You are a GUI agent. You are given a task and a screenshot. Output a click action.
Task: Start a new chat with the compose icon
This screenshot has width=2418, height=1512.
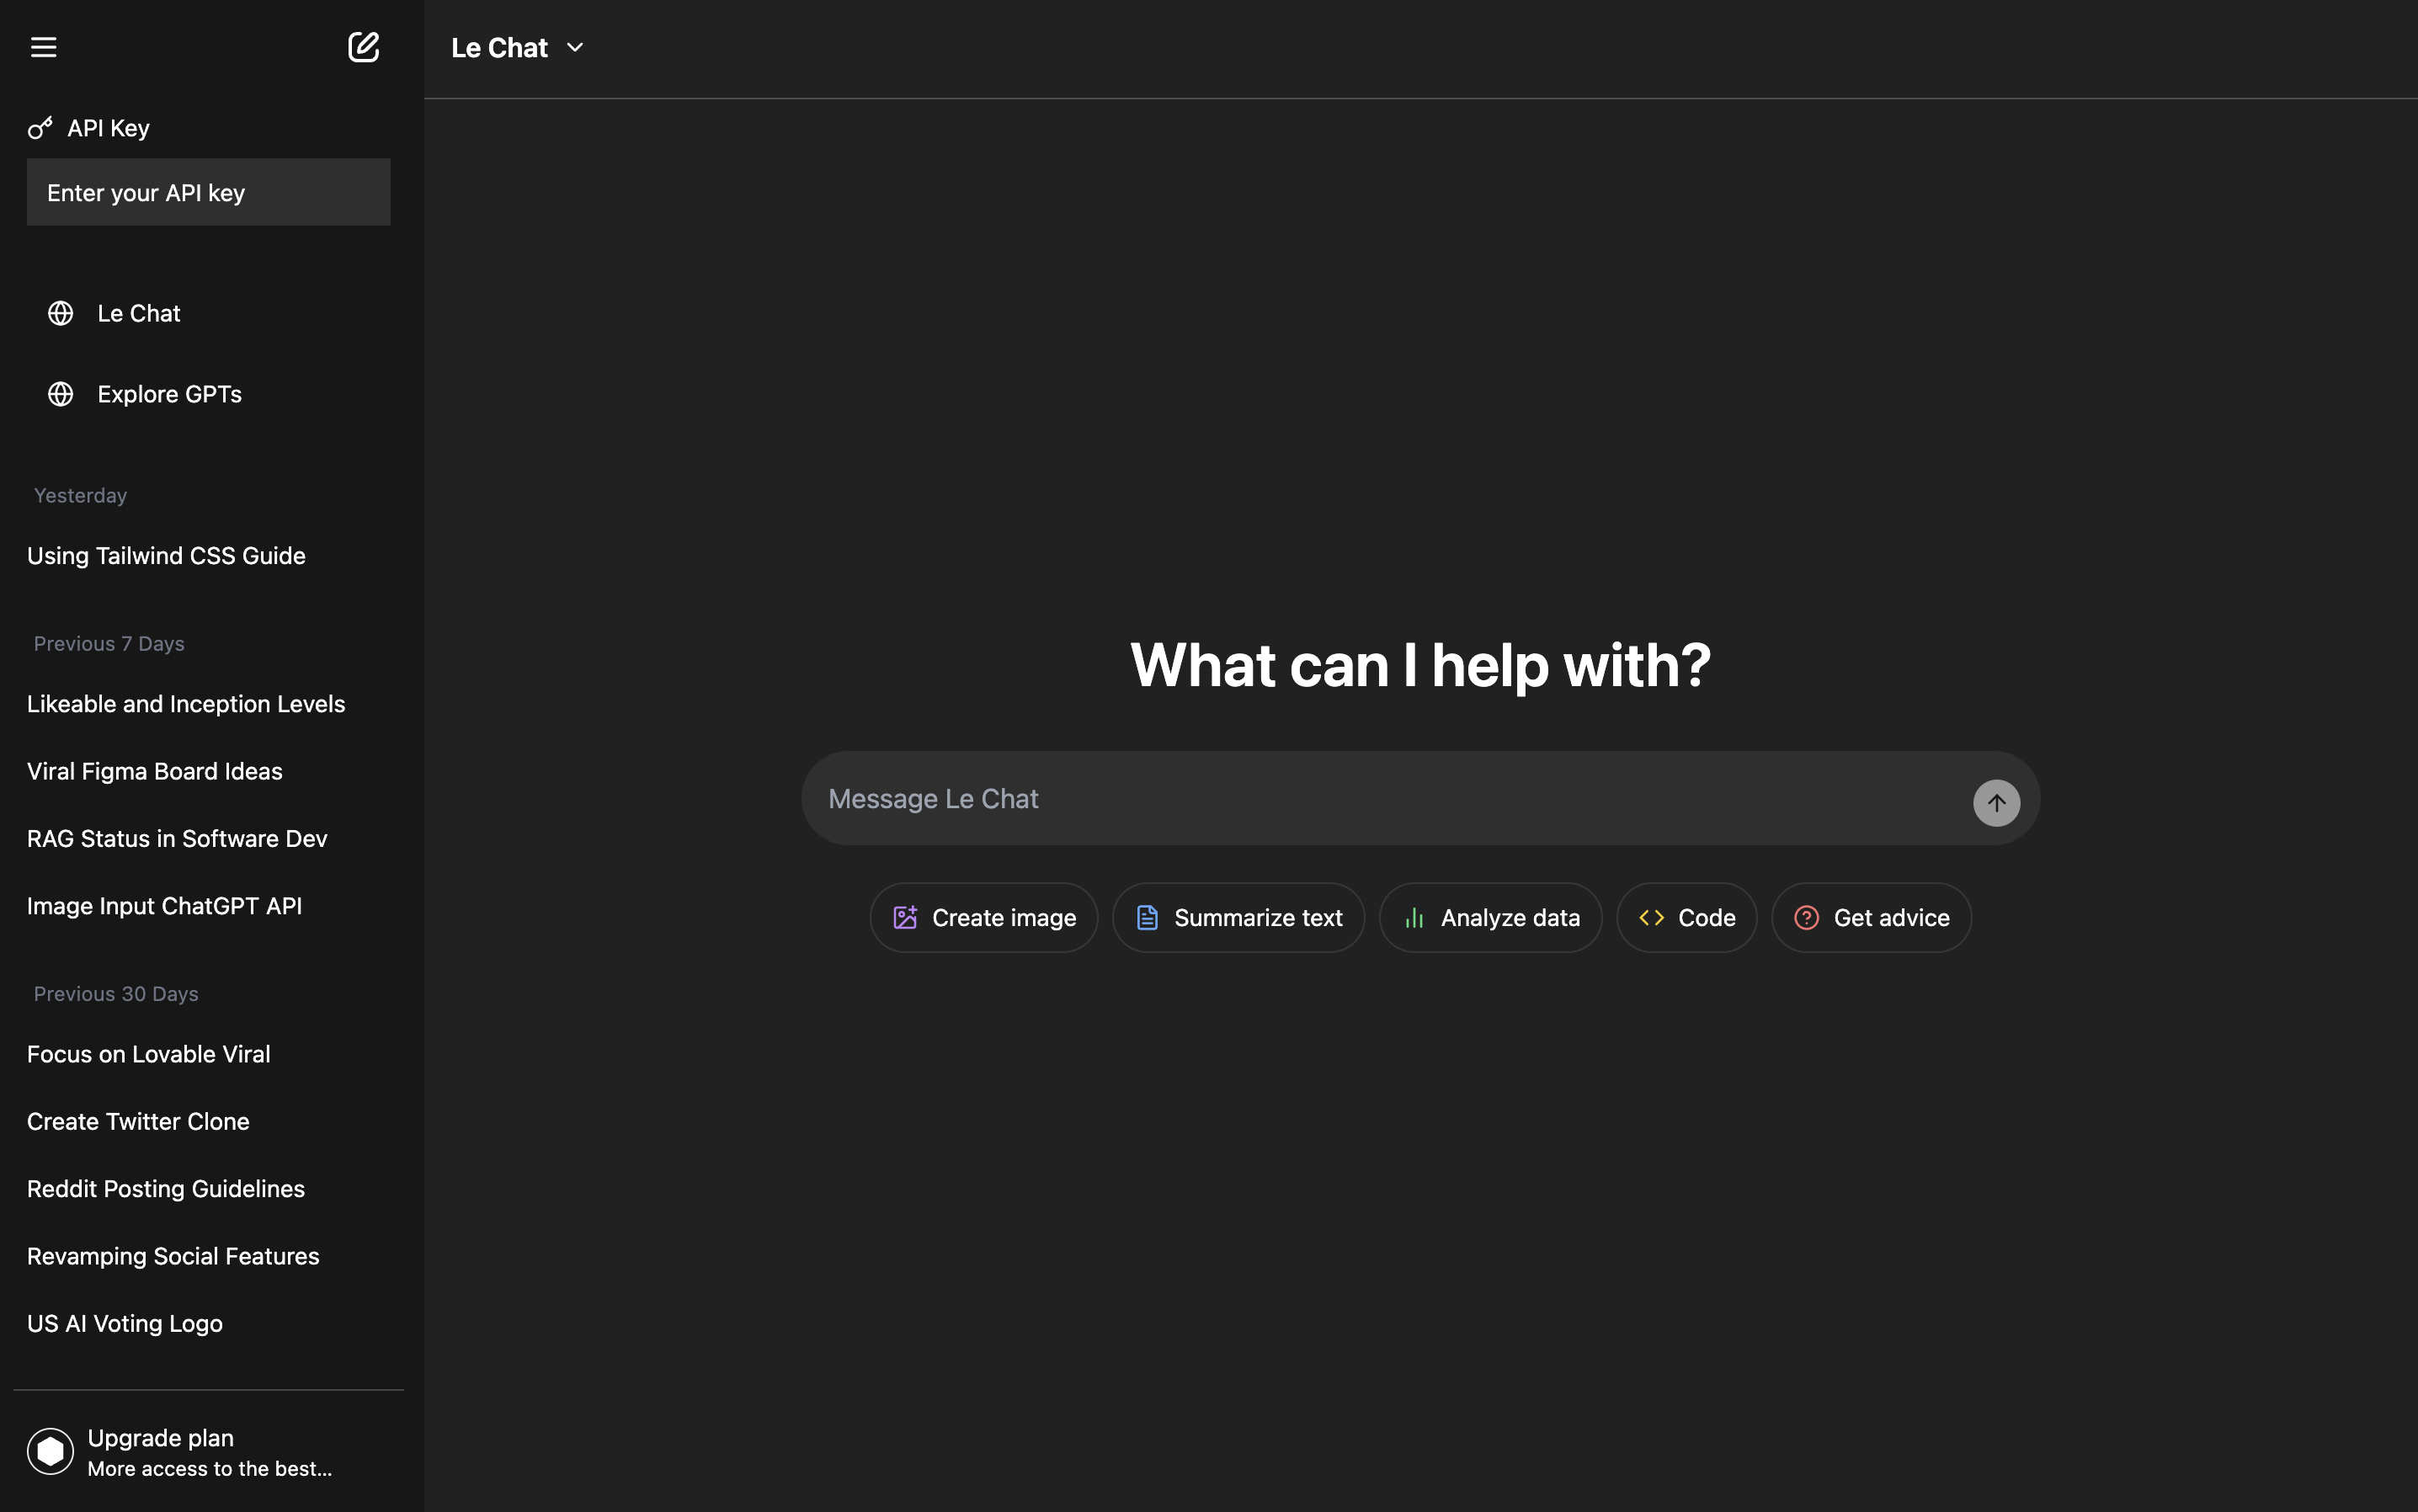point(363,47)
